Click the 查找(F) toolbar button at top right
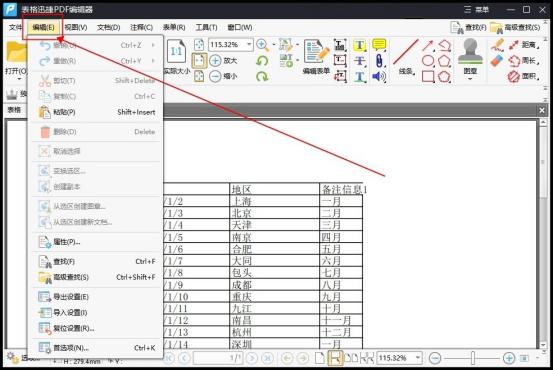Screen dimensions: 553x371 [x=468, y=28]
